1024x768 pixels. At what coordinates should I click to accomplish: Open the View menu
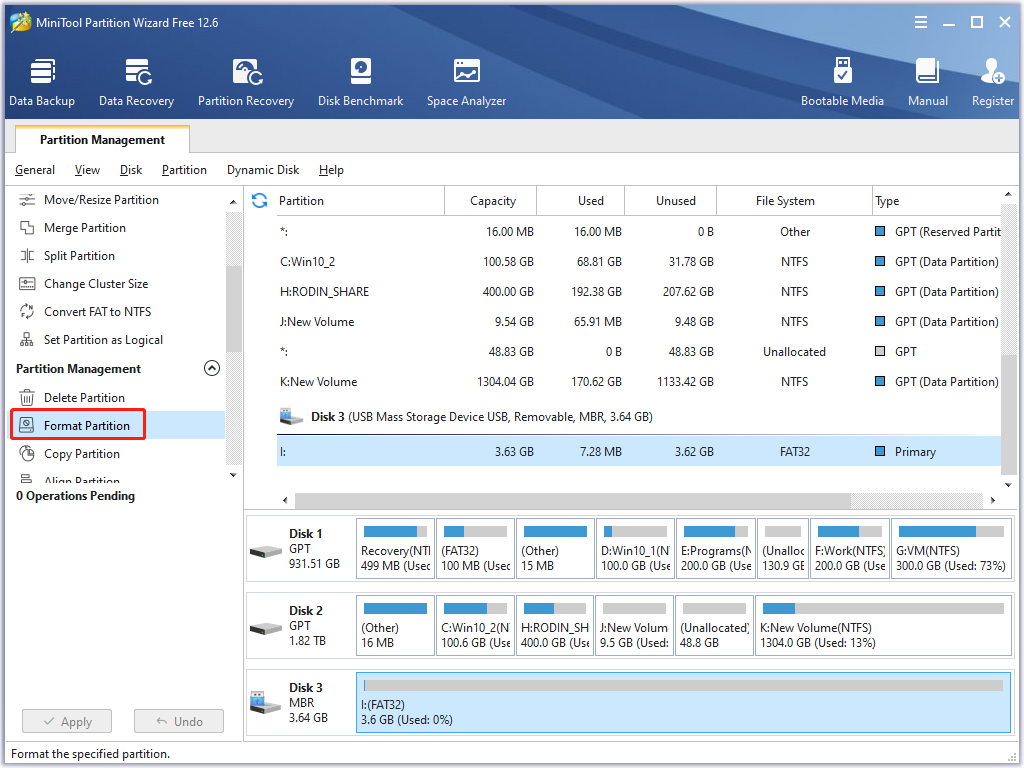coord(87,170)
